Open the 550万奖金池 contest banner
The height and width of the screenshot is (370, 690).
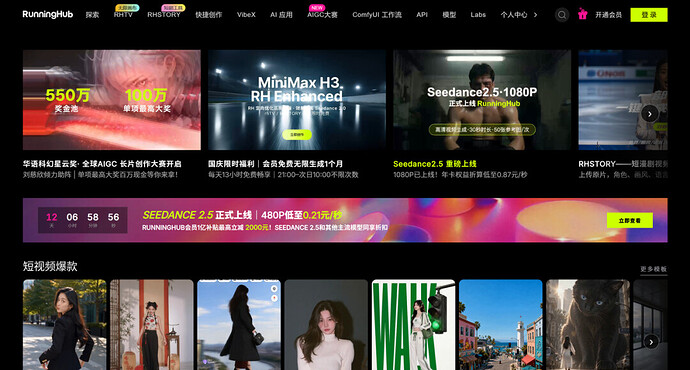point(112,100)
